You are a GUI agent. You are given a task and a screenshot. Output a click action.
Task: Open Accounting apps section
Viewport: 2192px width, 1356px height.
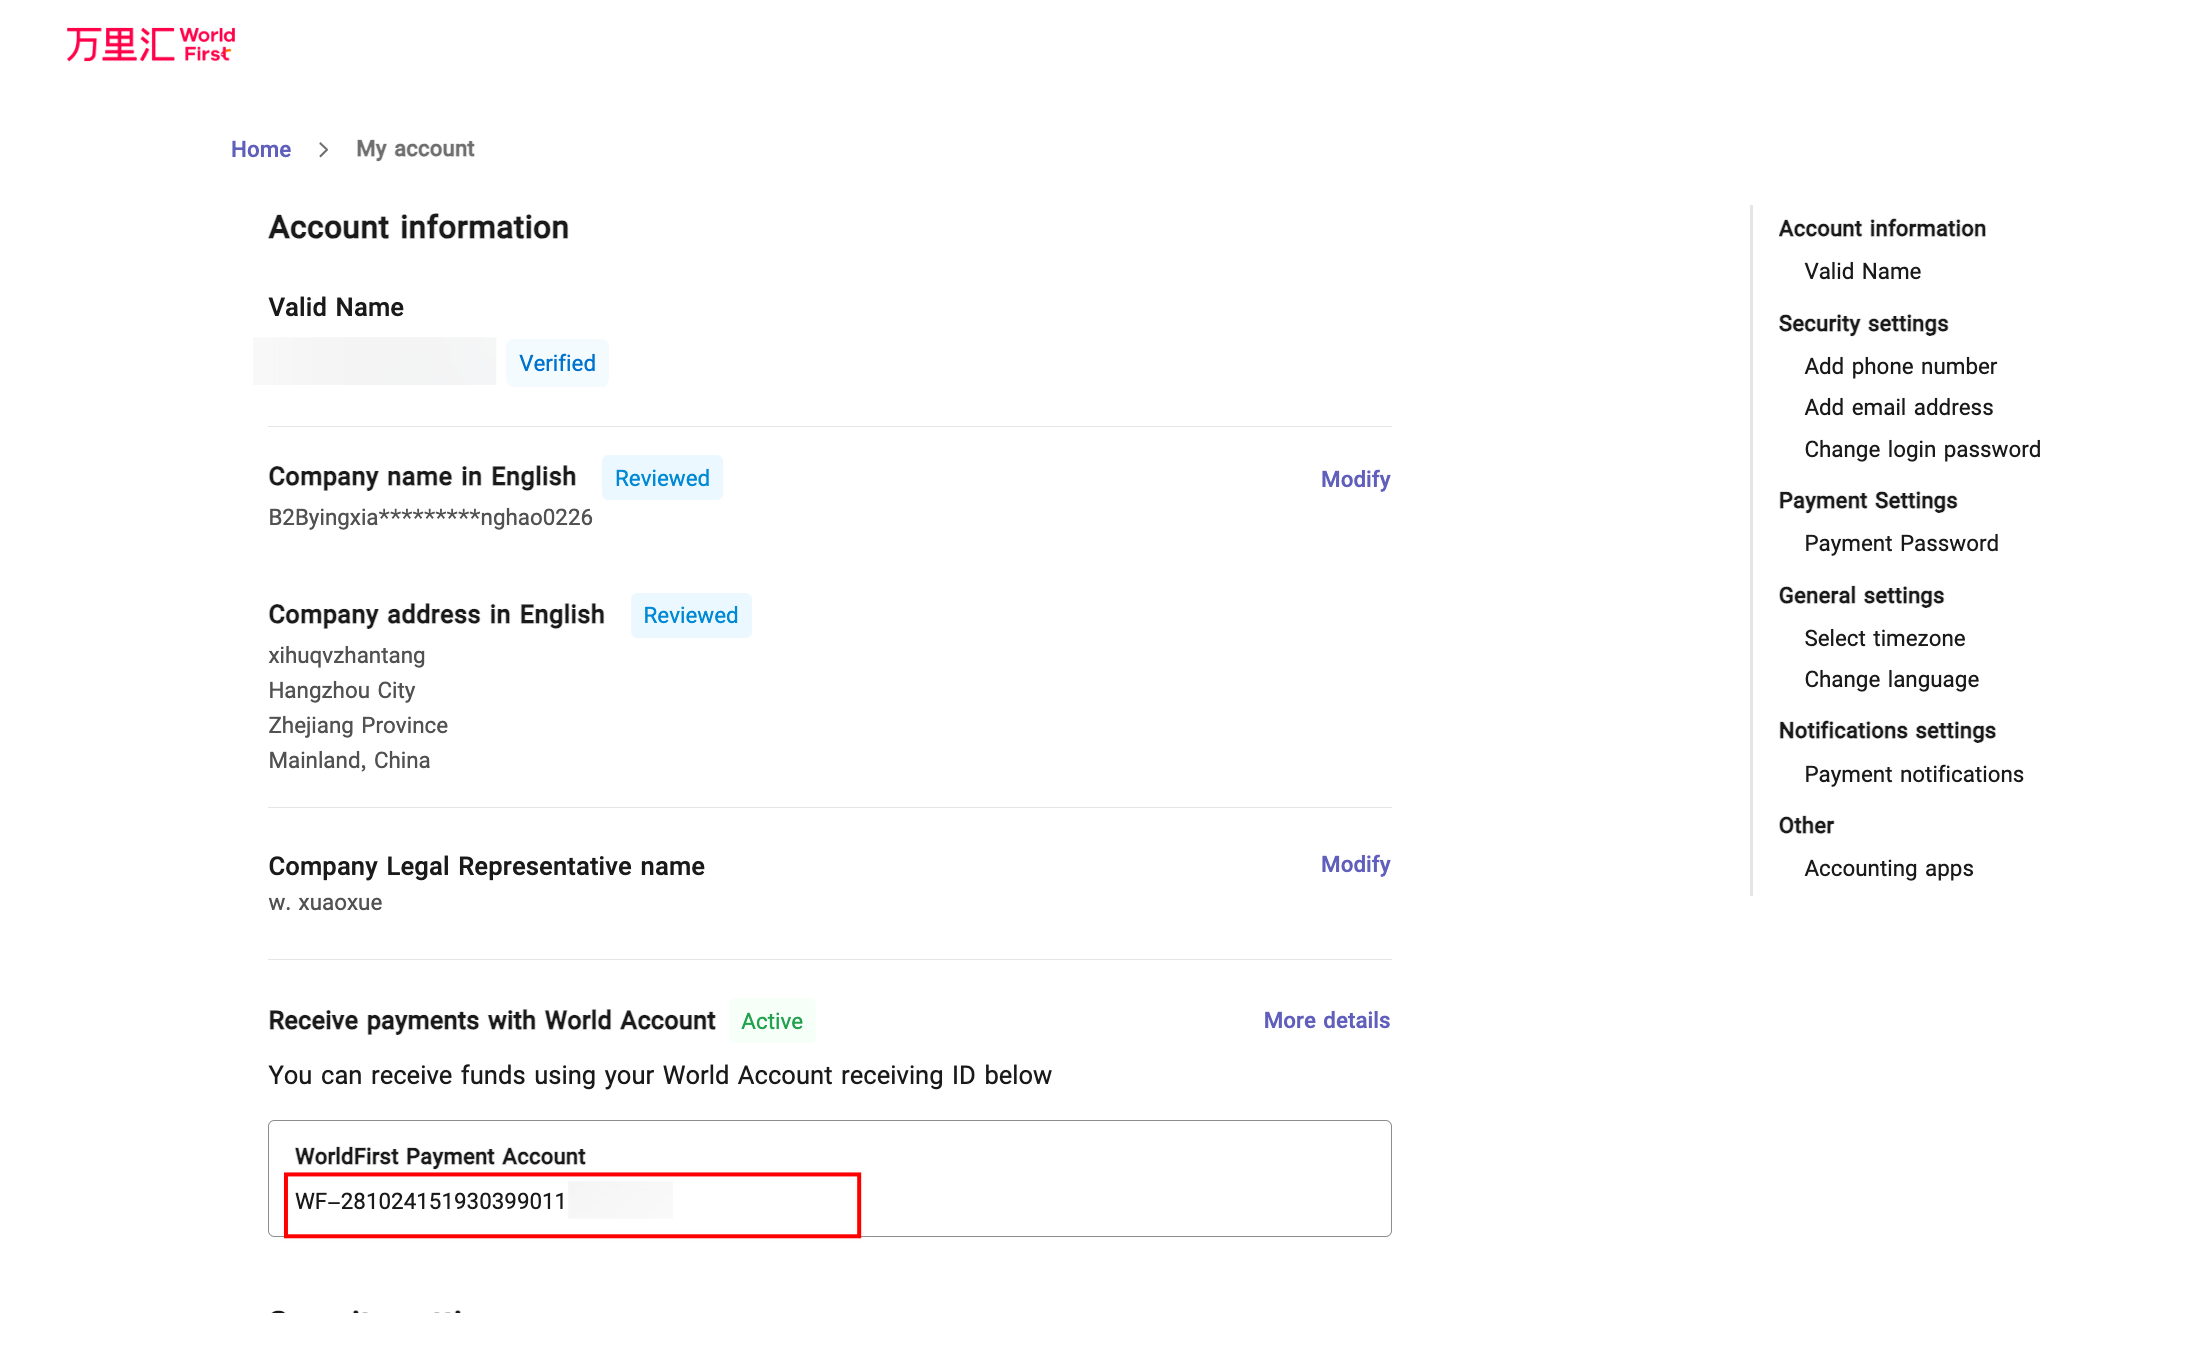(1888, 868)
